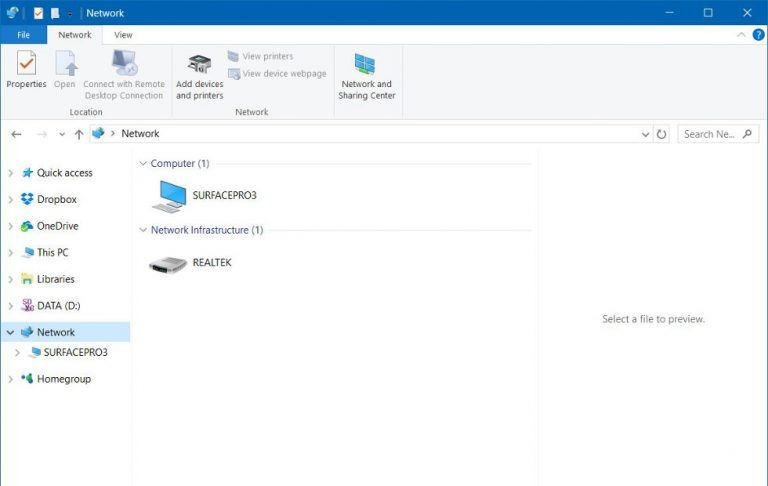The width and height of the screenshot is (768, 486).
Task: Select Libraries in the navigation pane
Action: pyautogui.click(x=55, y=278)
